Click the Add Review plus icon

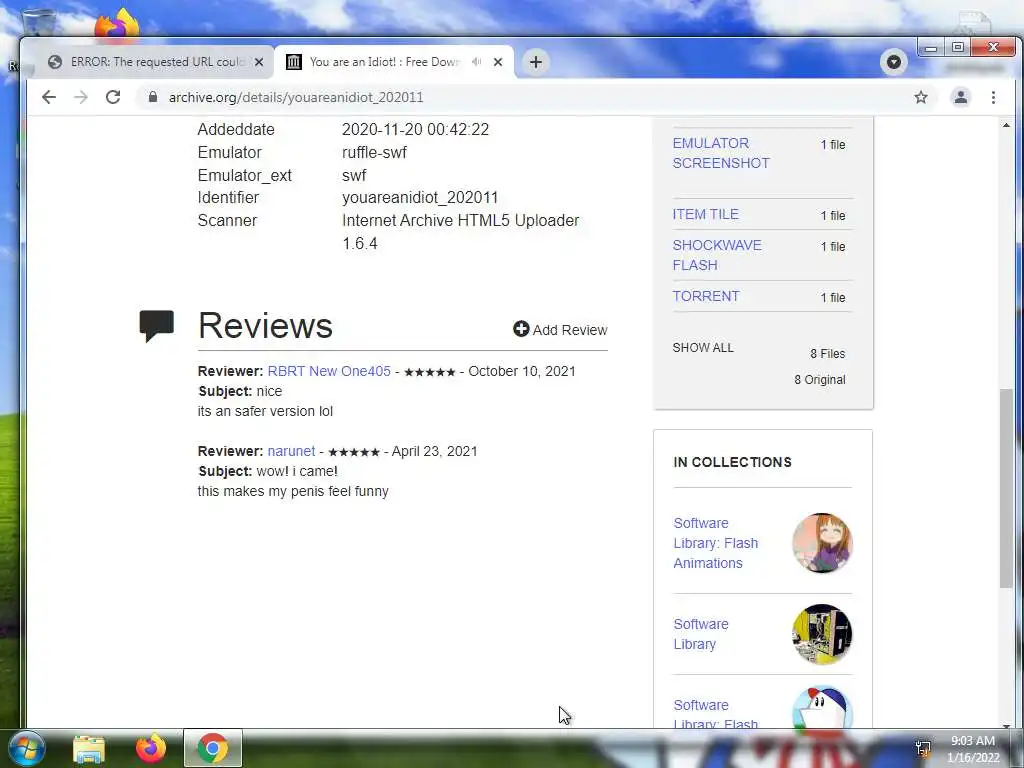[520, 329]
